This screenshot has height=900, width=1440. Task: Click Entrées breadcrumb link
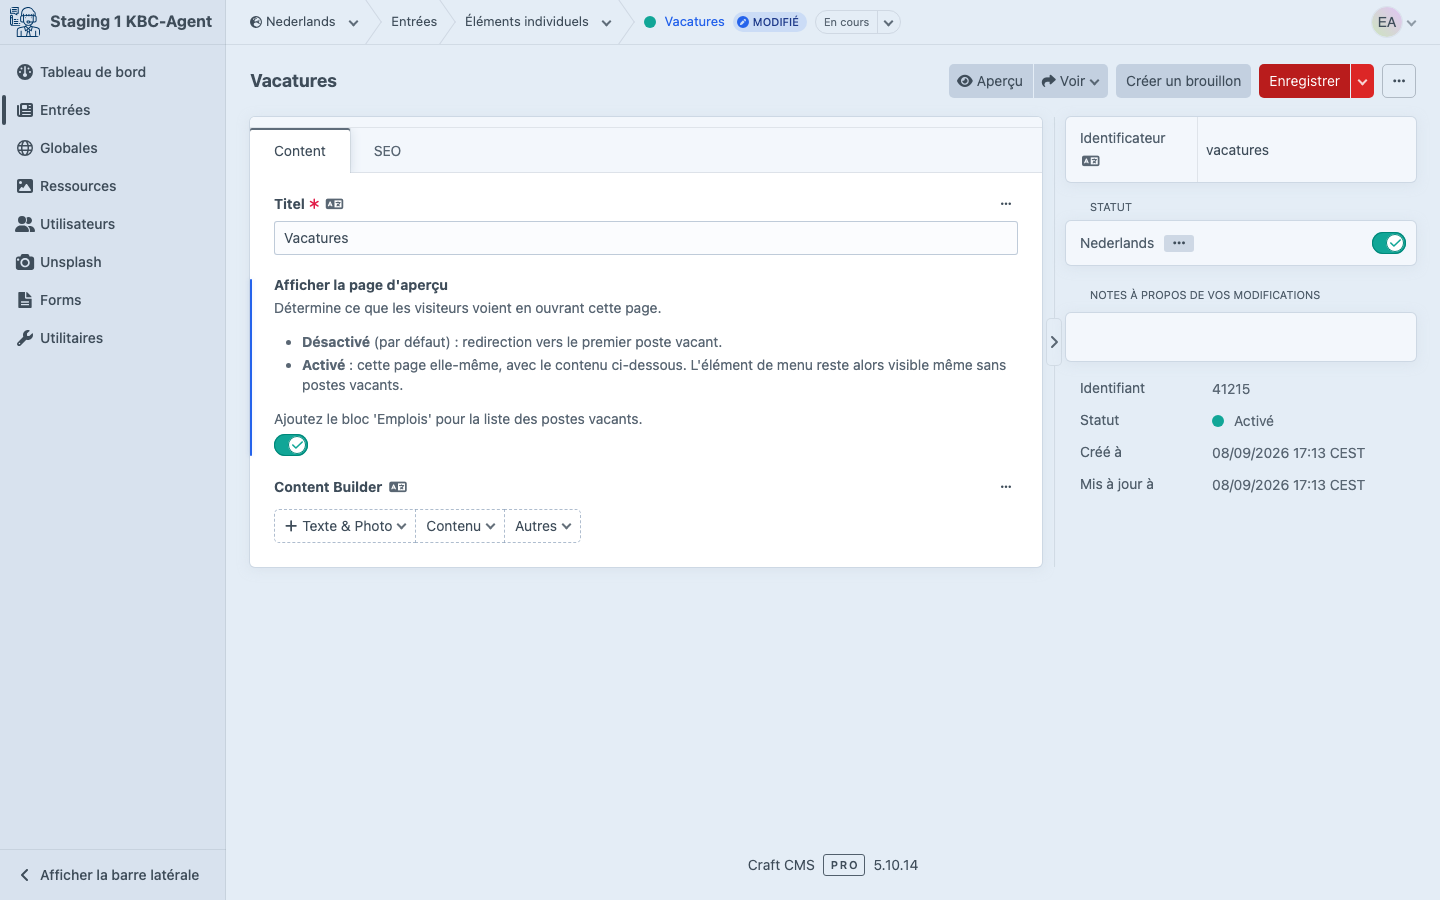414,22
